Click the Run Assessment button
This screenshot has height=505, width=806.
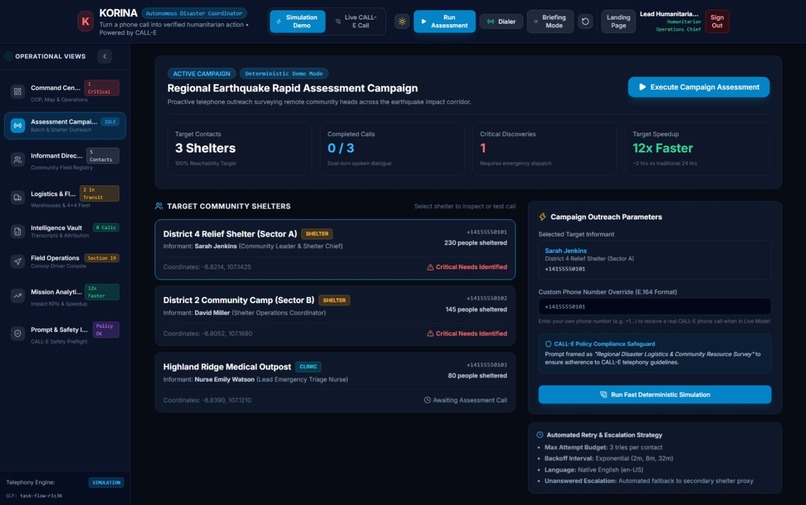[x=445, y=22]
